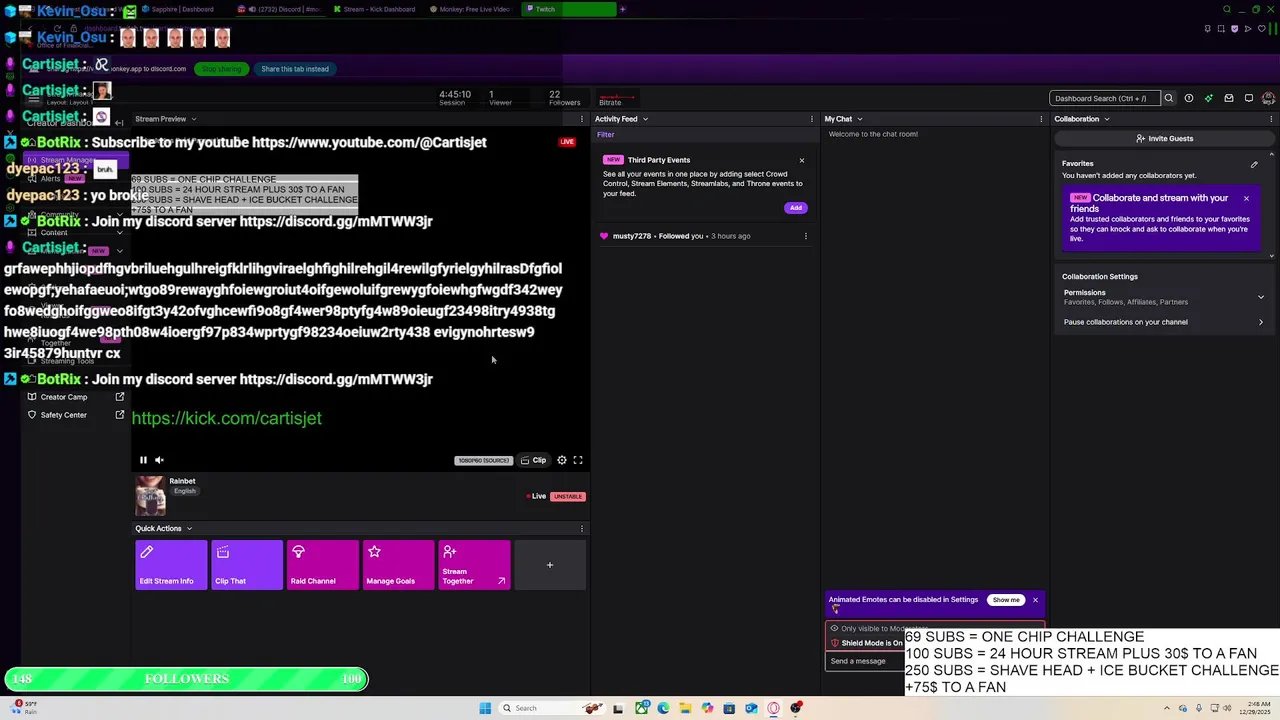The width and height of the screenshot is (1280, 720).
Task: Open options for the musty7278 follow event
Action: tap(805, 236)
